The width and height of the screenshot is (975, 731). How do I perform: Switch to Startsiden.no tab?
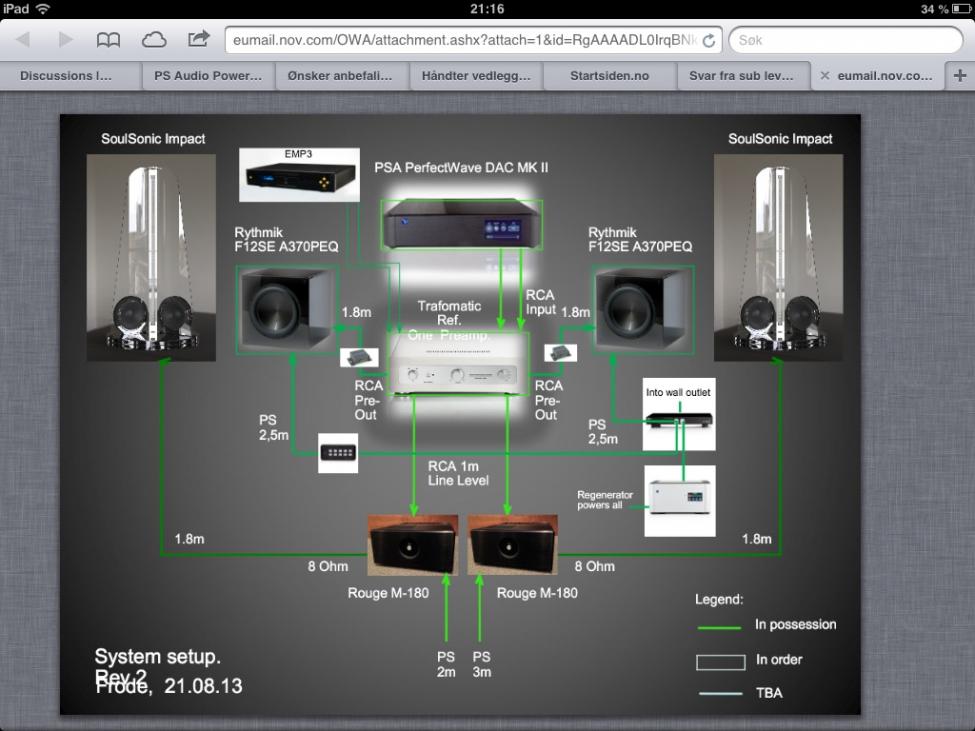[x=609, y=76]
